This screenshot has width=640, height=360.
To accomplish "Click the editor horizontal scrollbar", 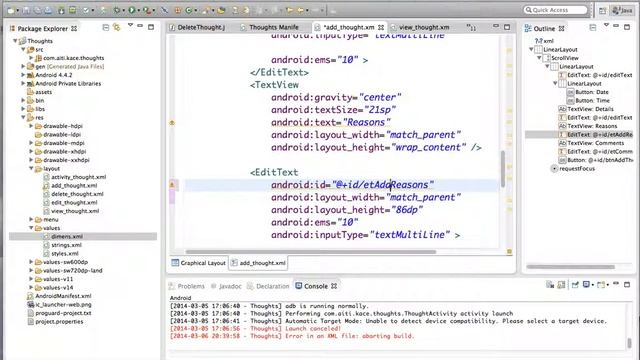I will pos(310,252).
